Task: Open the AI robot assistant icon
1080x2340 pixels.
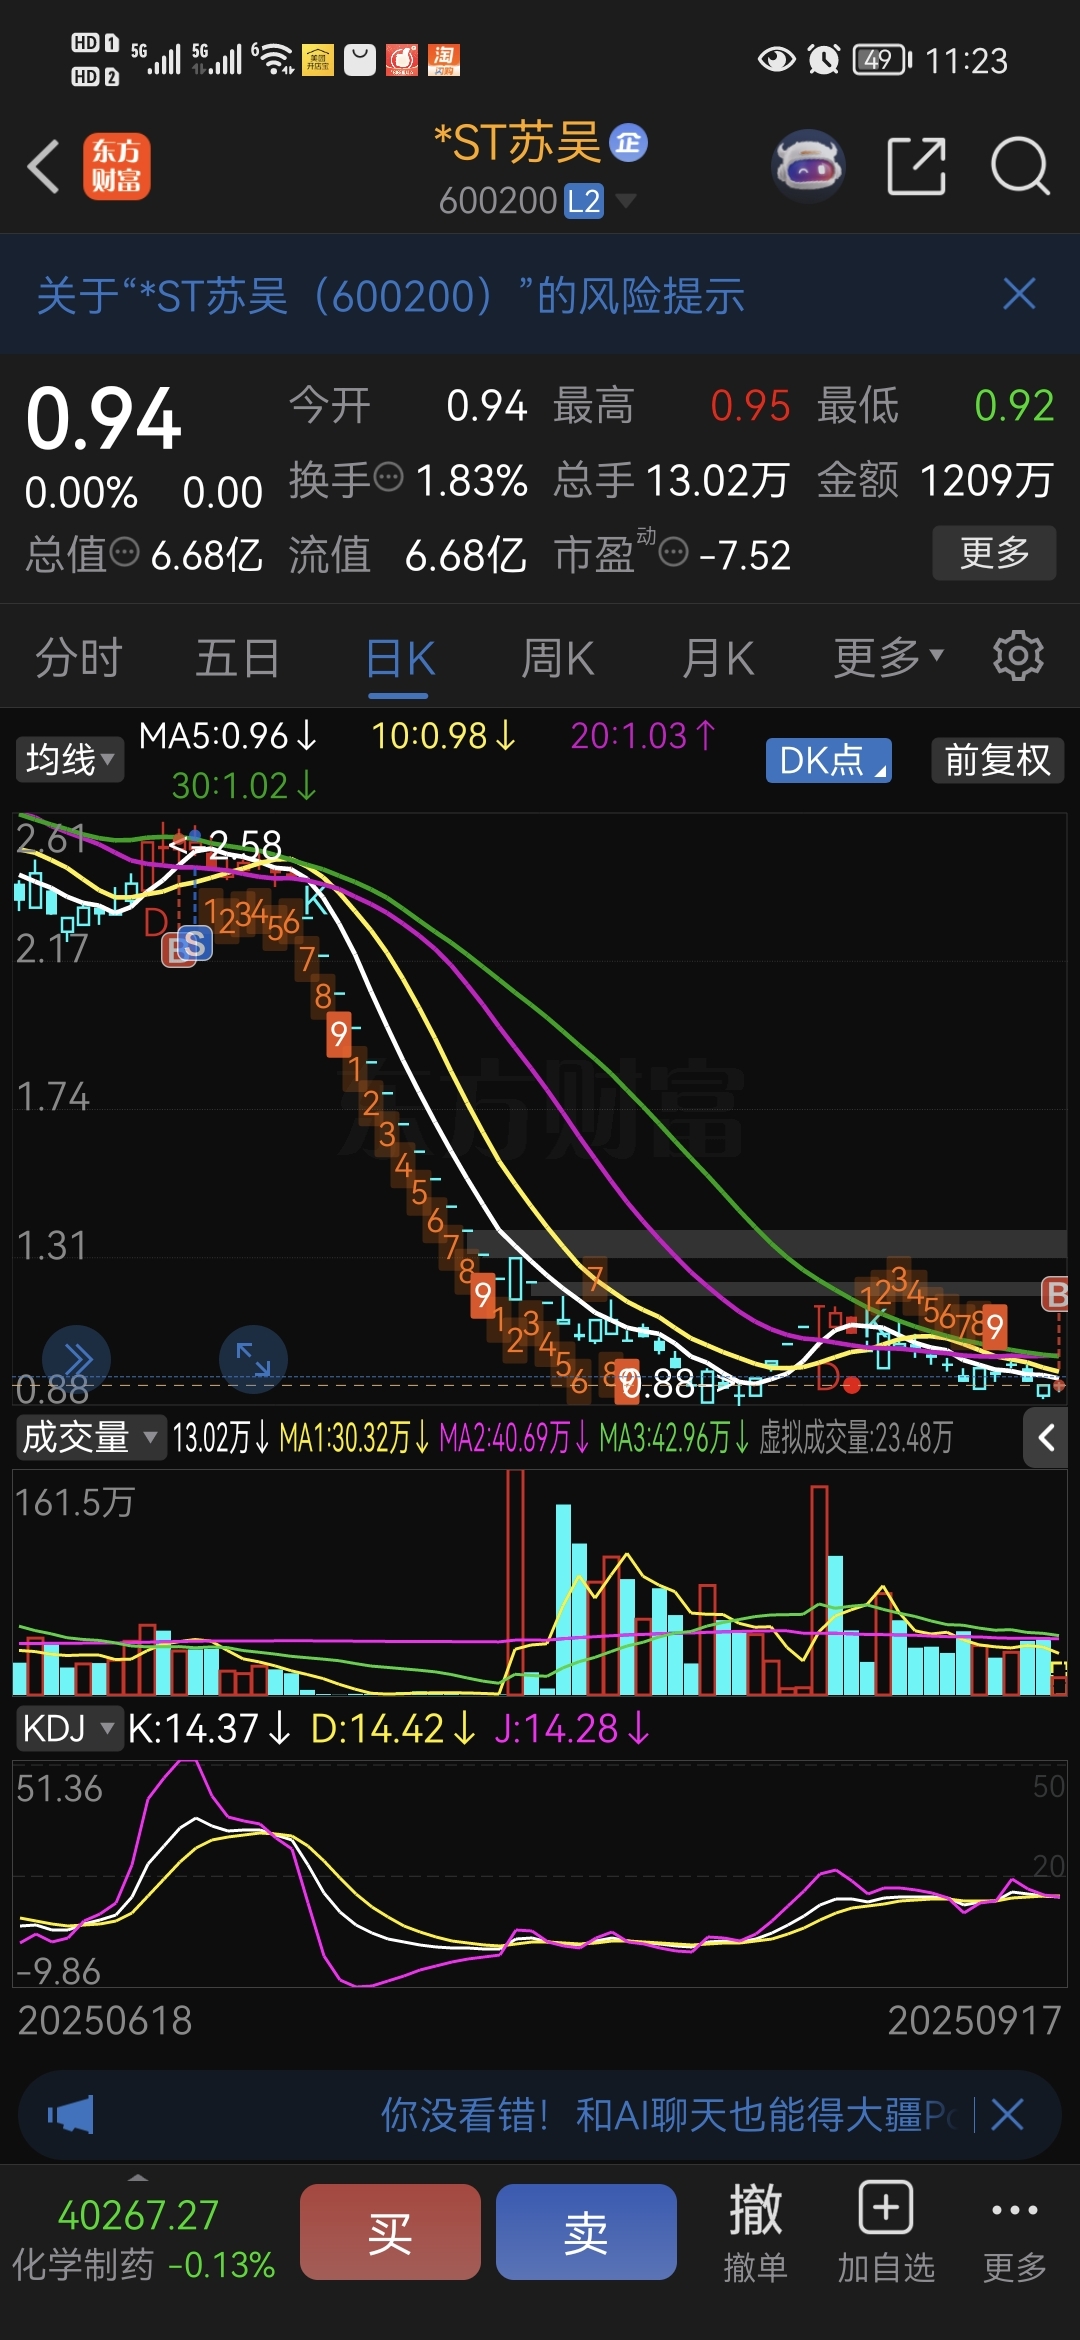Action: click(808, 166)
